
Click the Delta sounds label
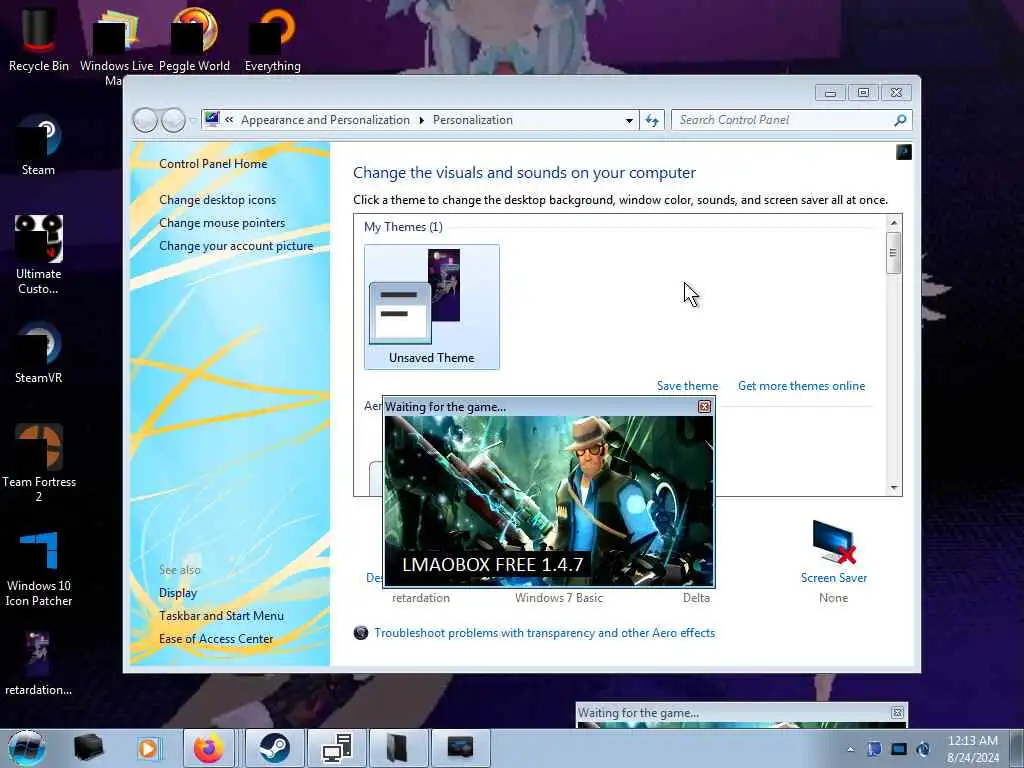click(x=696, y=598)
